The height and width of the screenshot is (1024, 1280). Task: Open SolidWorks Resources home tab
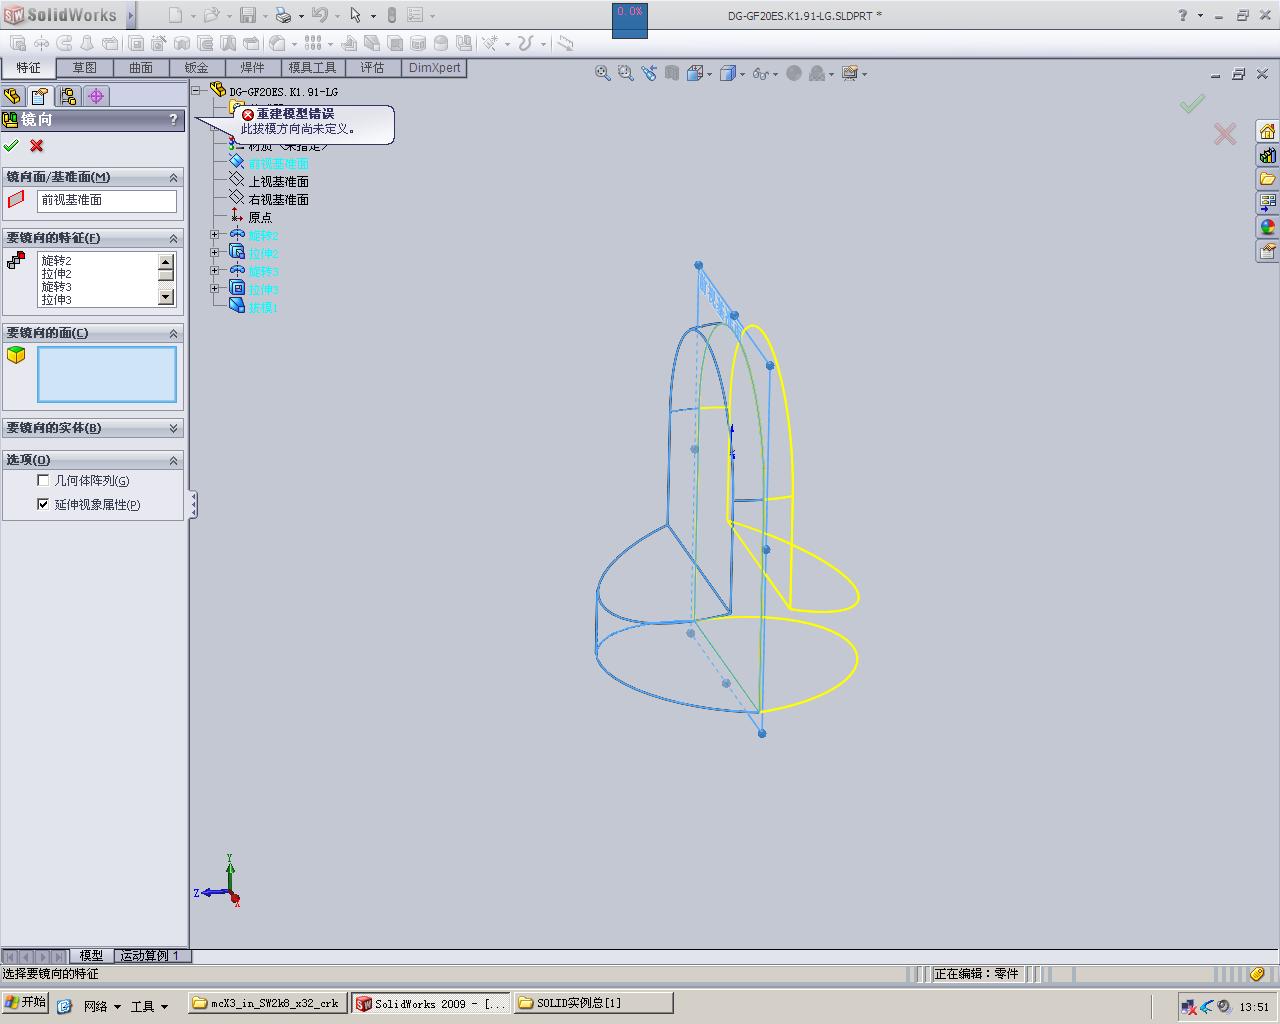[1268, 132]
